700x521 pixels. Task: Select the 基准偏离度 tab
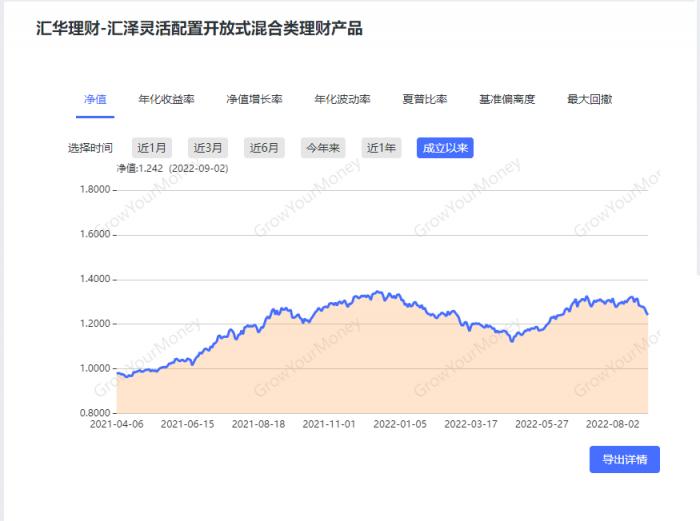pyautogui.click(x=507, y=99)
